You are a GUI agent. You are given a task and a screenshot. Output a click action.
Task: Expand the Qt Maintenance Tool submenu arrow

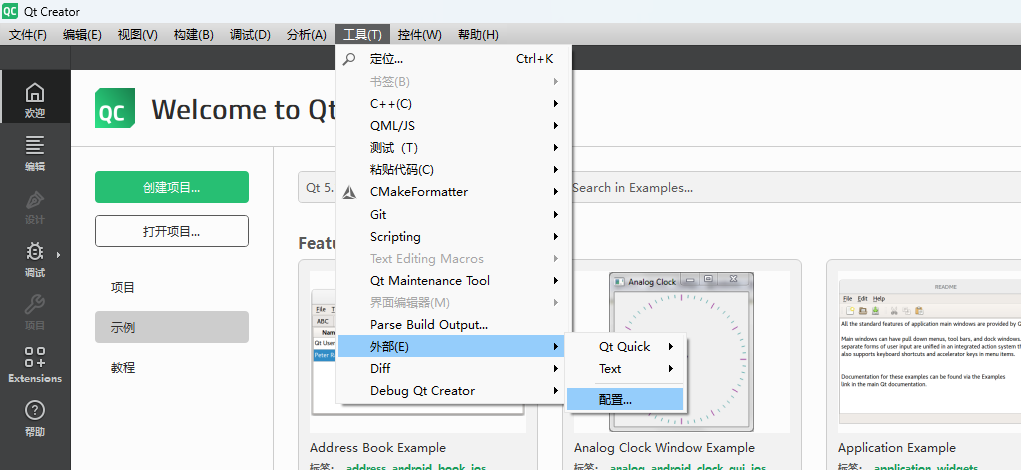pyautogui.click(x=556, y=281)
